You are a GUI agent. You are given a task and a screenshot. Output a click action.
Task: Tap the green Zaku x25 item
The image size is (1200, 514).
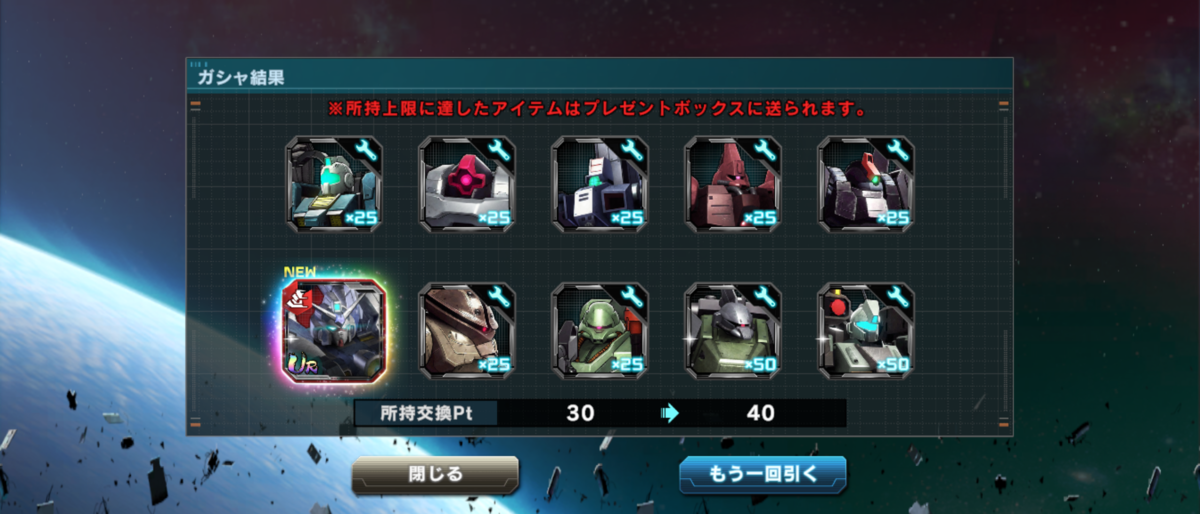pyautogui.click(x=600, y=331)
